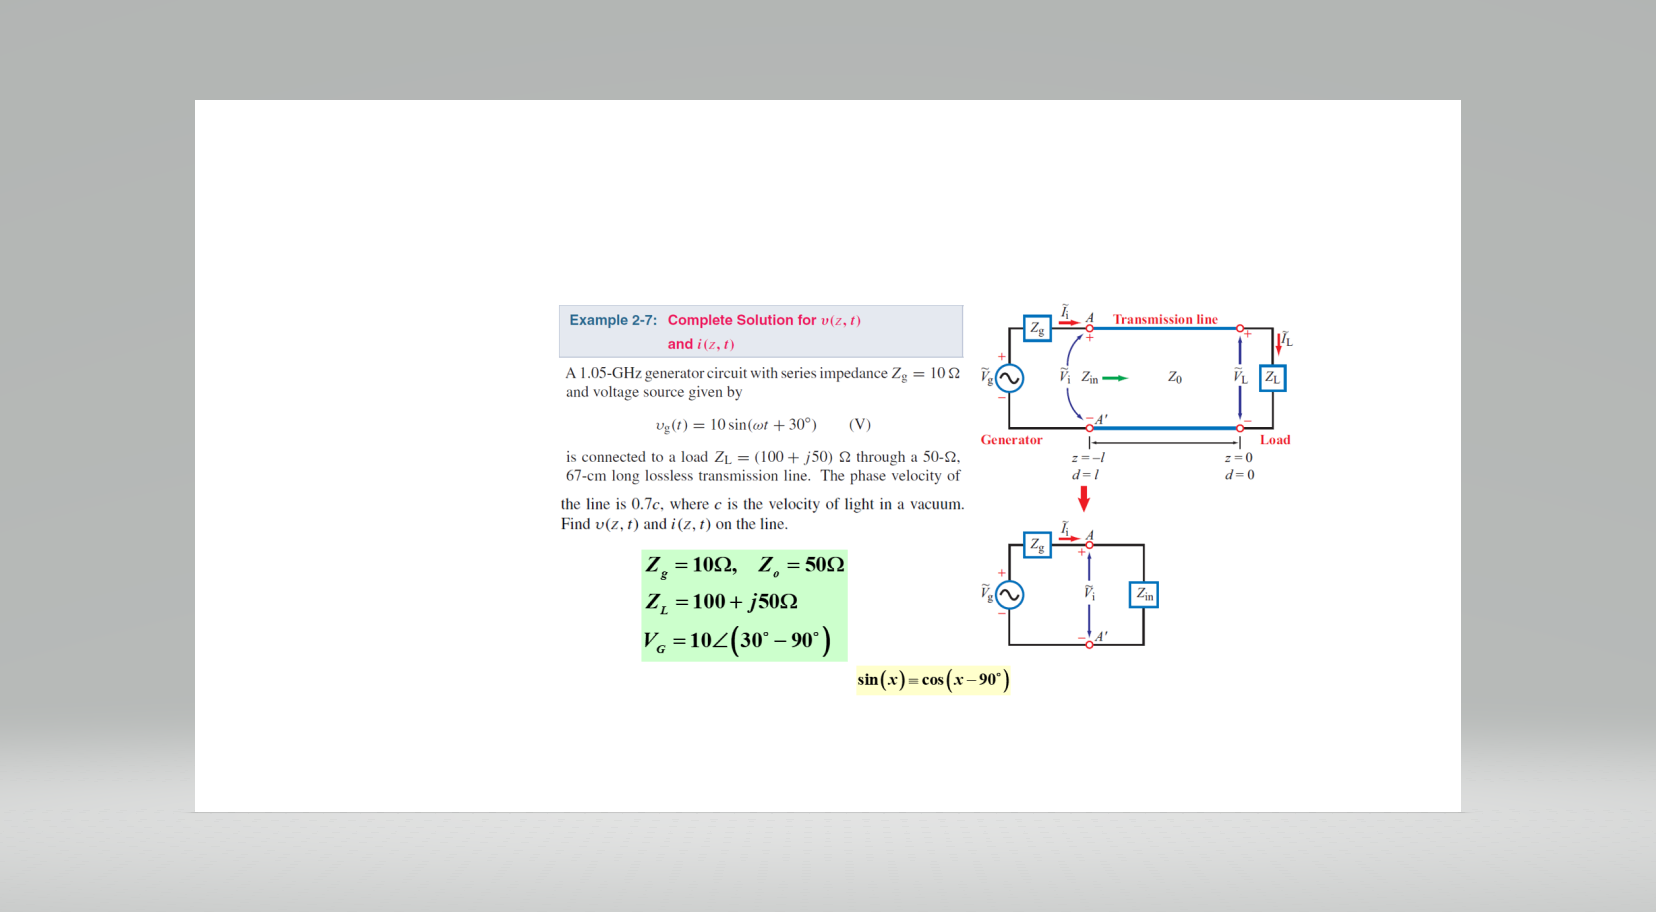Image resolution: width=1656 pixels, height=912 pixels.
Task: Click the Zin box in bottom circuit
Action: tap(1144, 594)
